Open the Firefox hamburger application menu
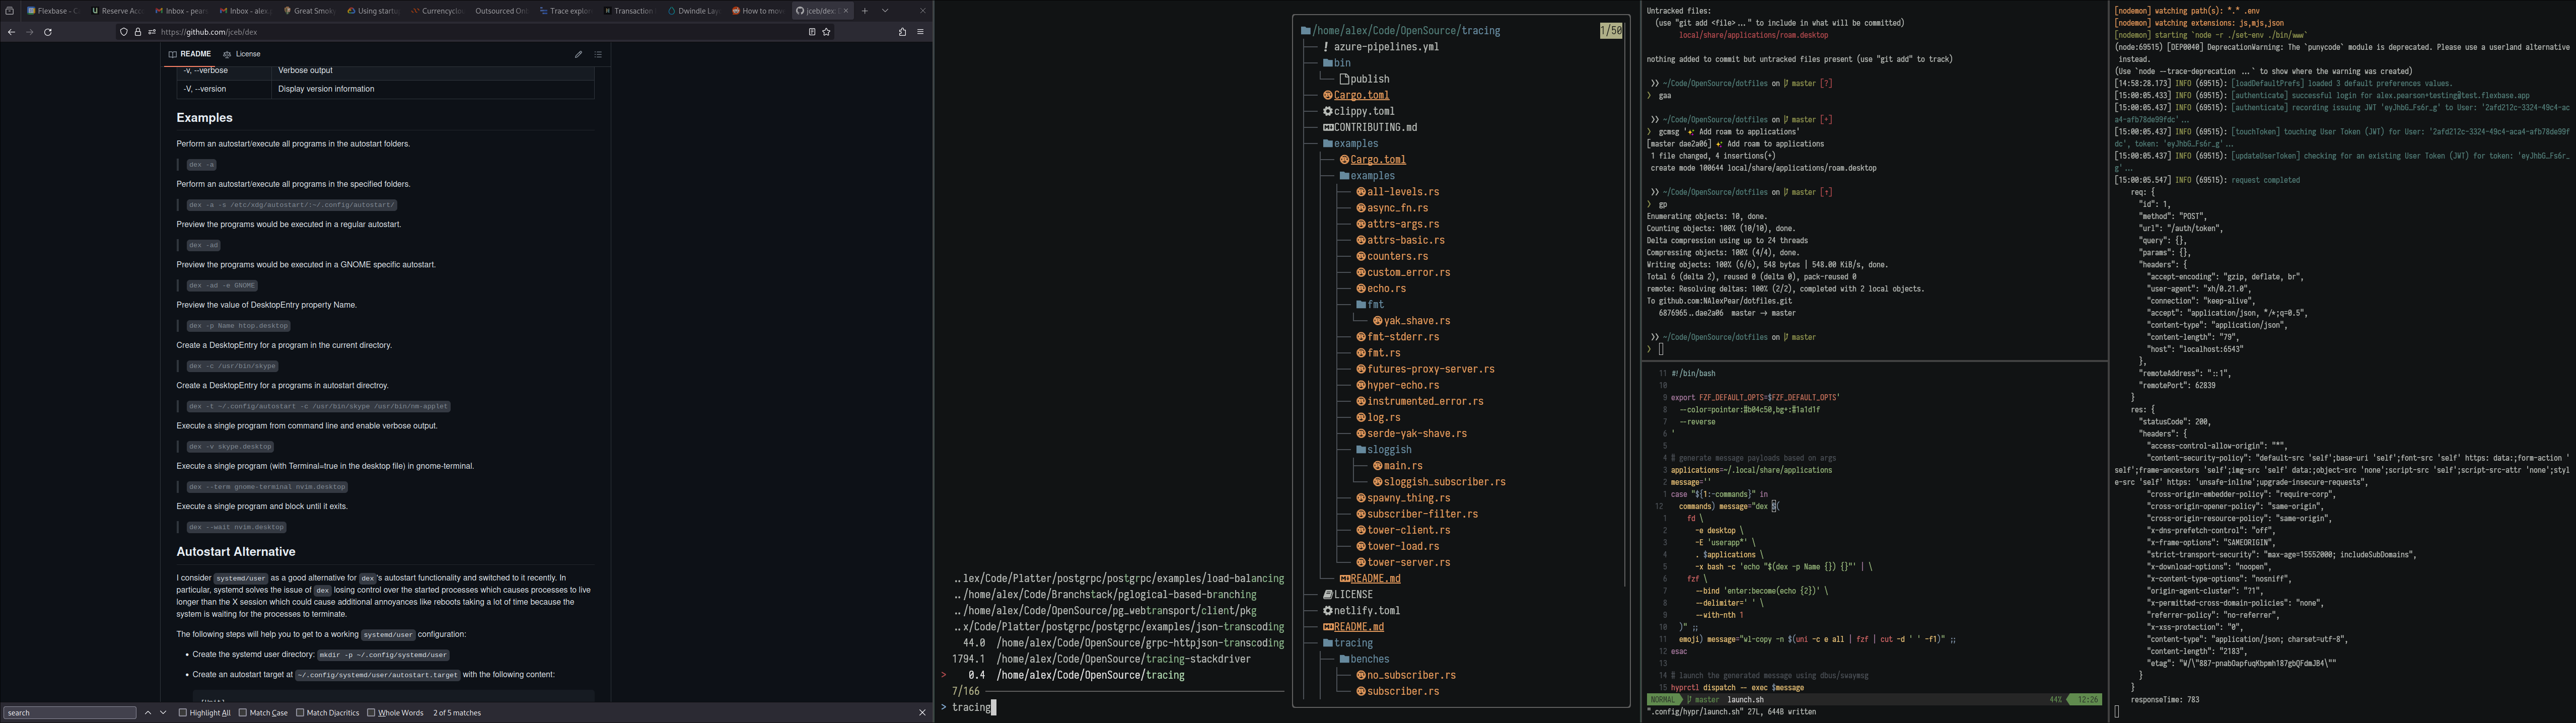Screen dimensions: 2576x723 920,32
